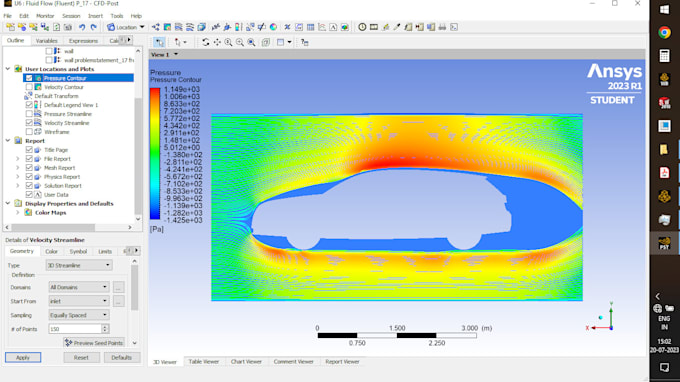Collapse the Report tree node
Viewport: 680px width, 382px height.
pos(8,141)
